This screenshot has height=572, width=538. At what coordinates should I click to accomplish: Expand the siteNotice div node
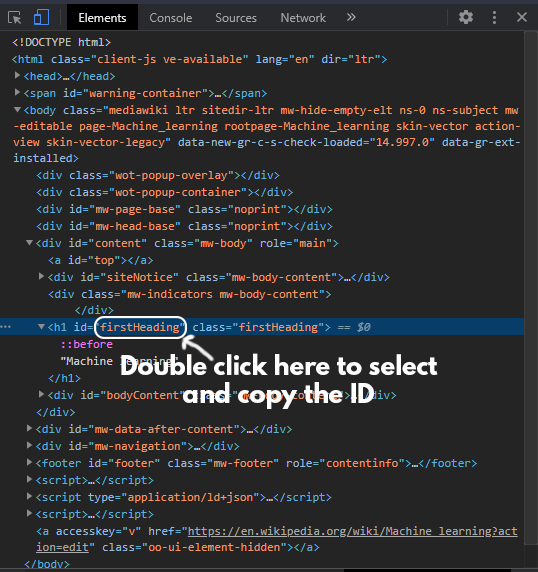coord(41,276)
